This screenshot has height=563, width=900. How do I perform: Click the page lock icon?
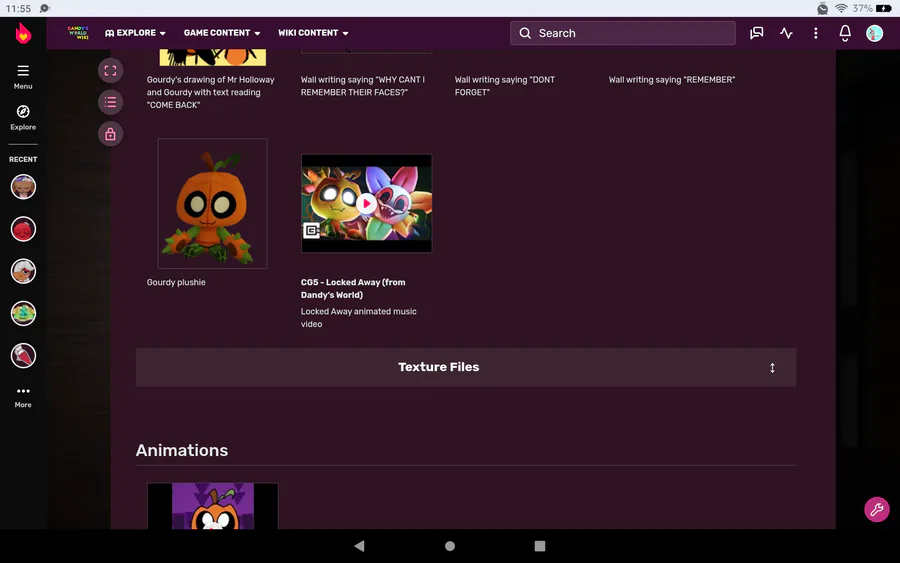[x=110, y=134]
